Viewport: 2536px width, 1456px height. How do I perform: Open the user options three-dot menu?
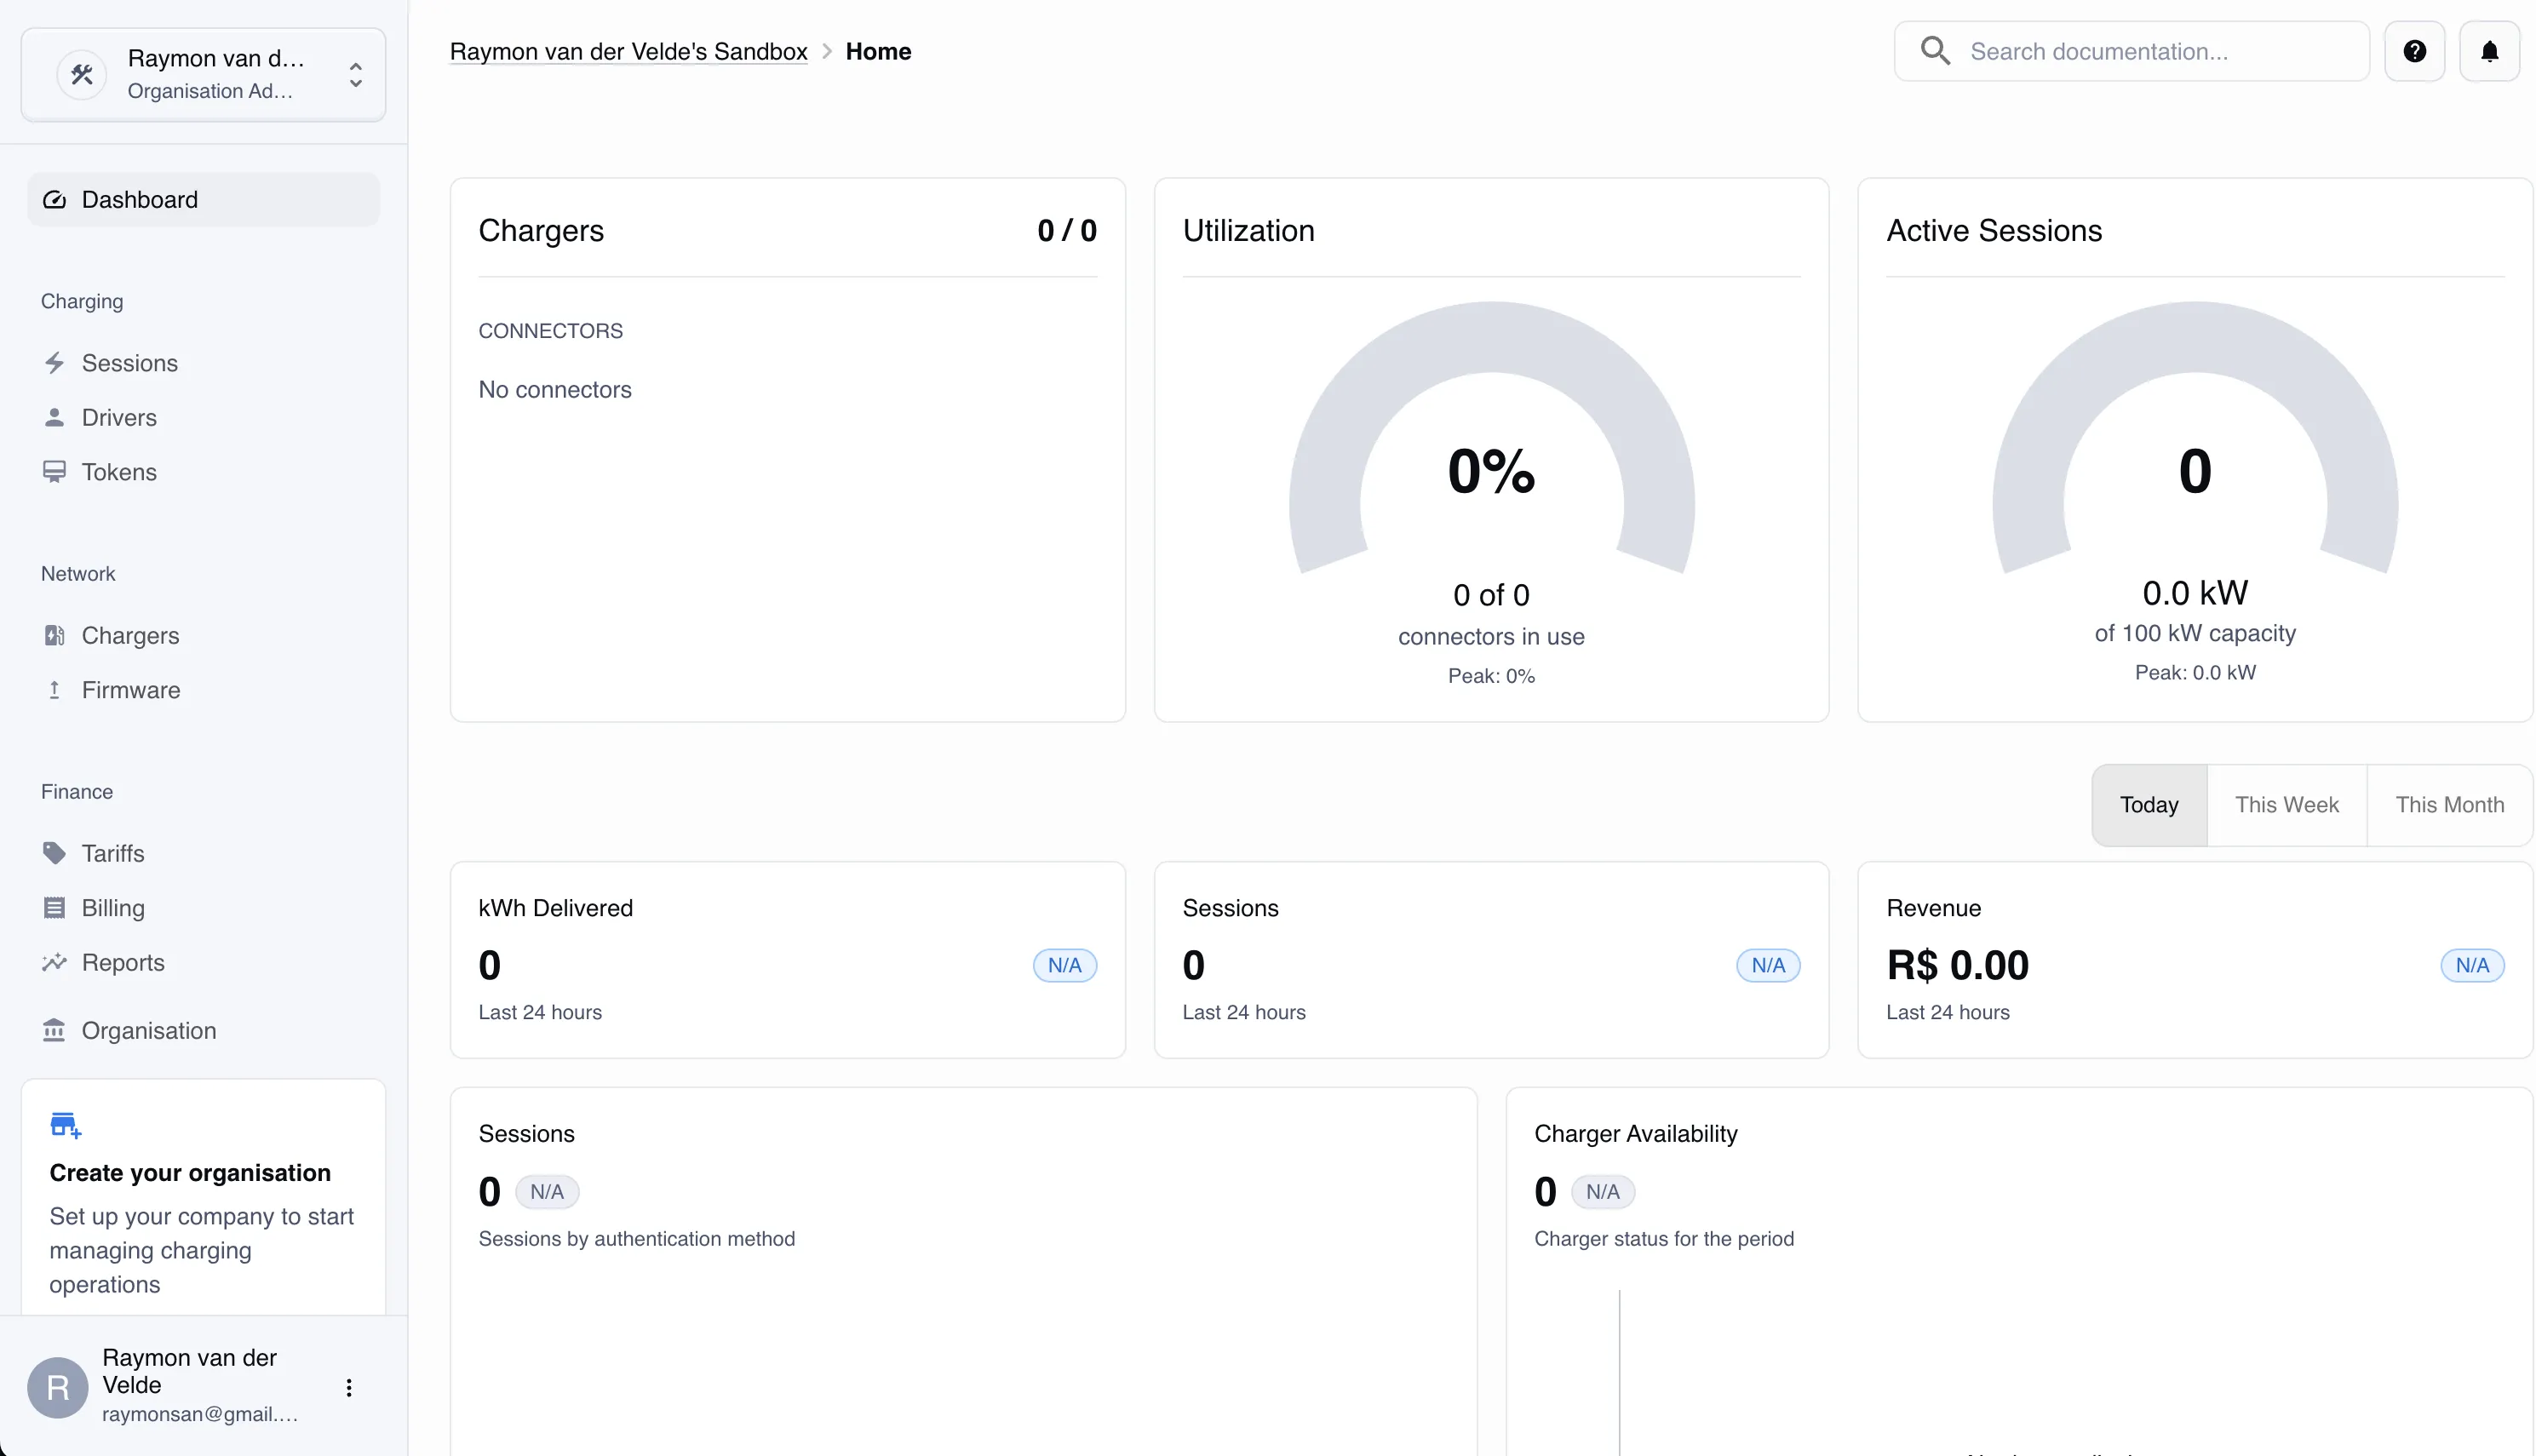[x=349, y=1387]
